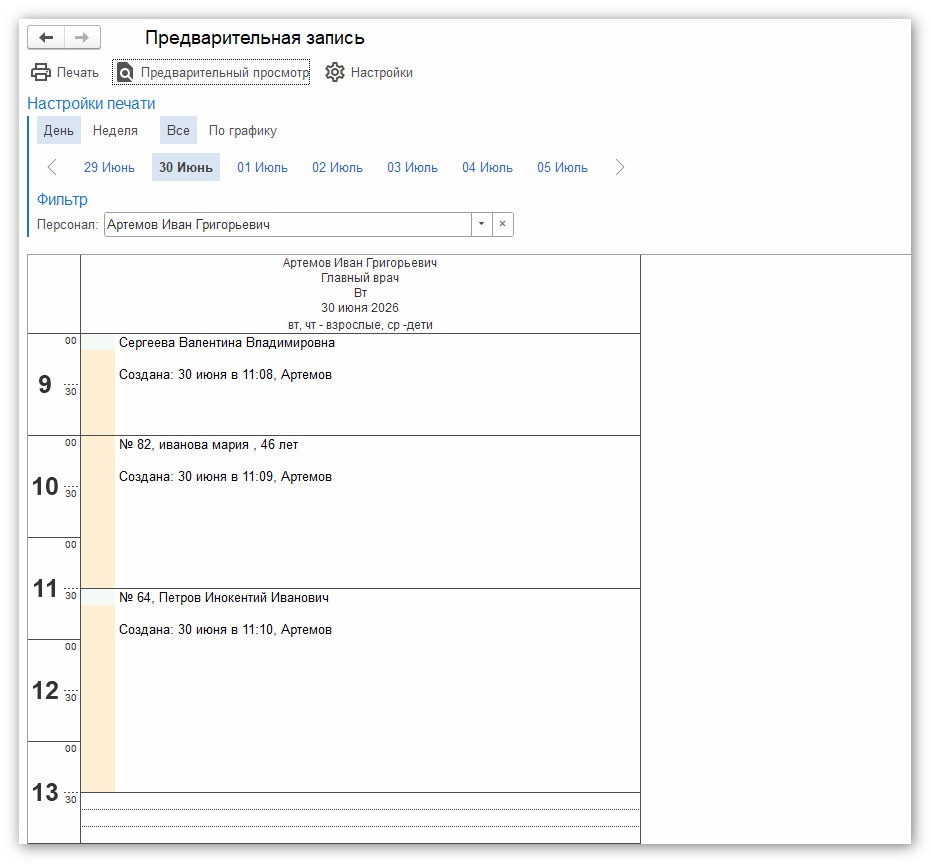Show previous dates with left chevron

click(52, 167)
